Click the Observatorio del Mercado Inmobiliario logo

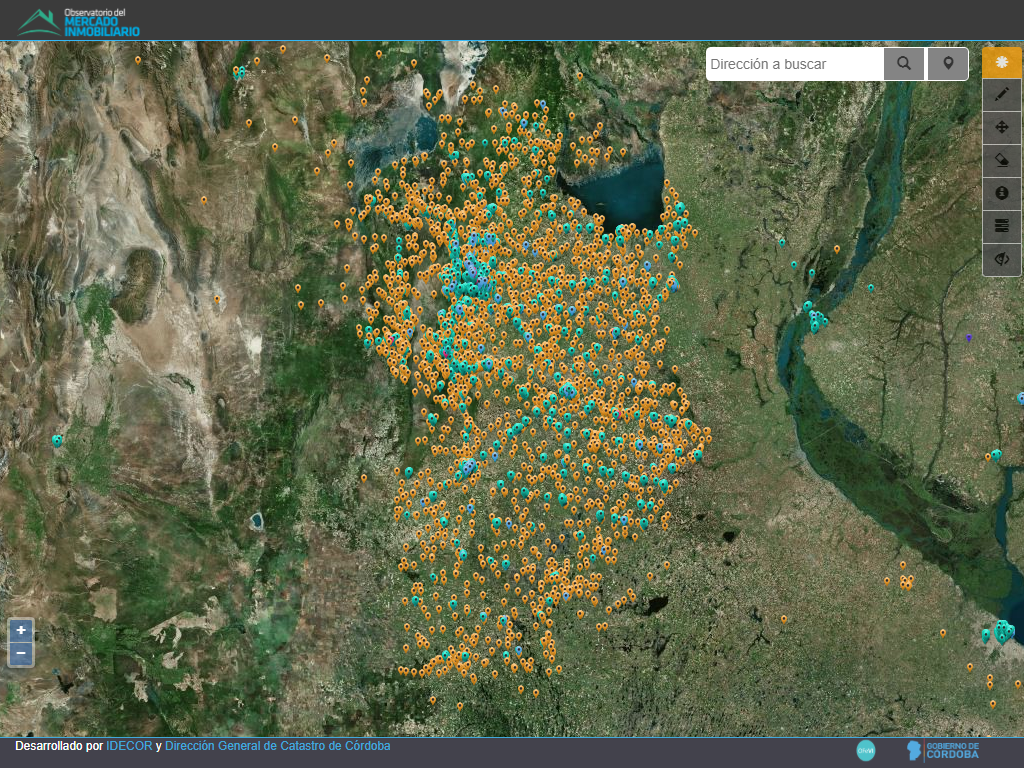coord(80,21)
